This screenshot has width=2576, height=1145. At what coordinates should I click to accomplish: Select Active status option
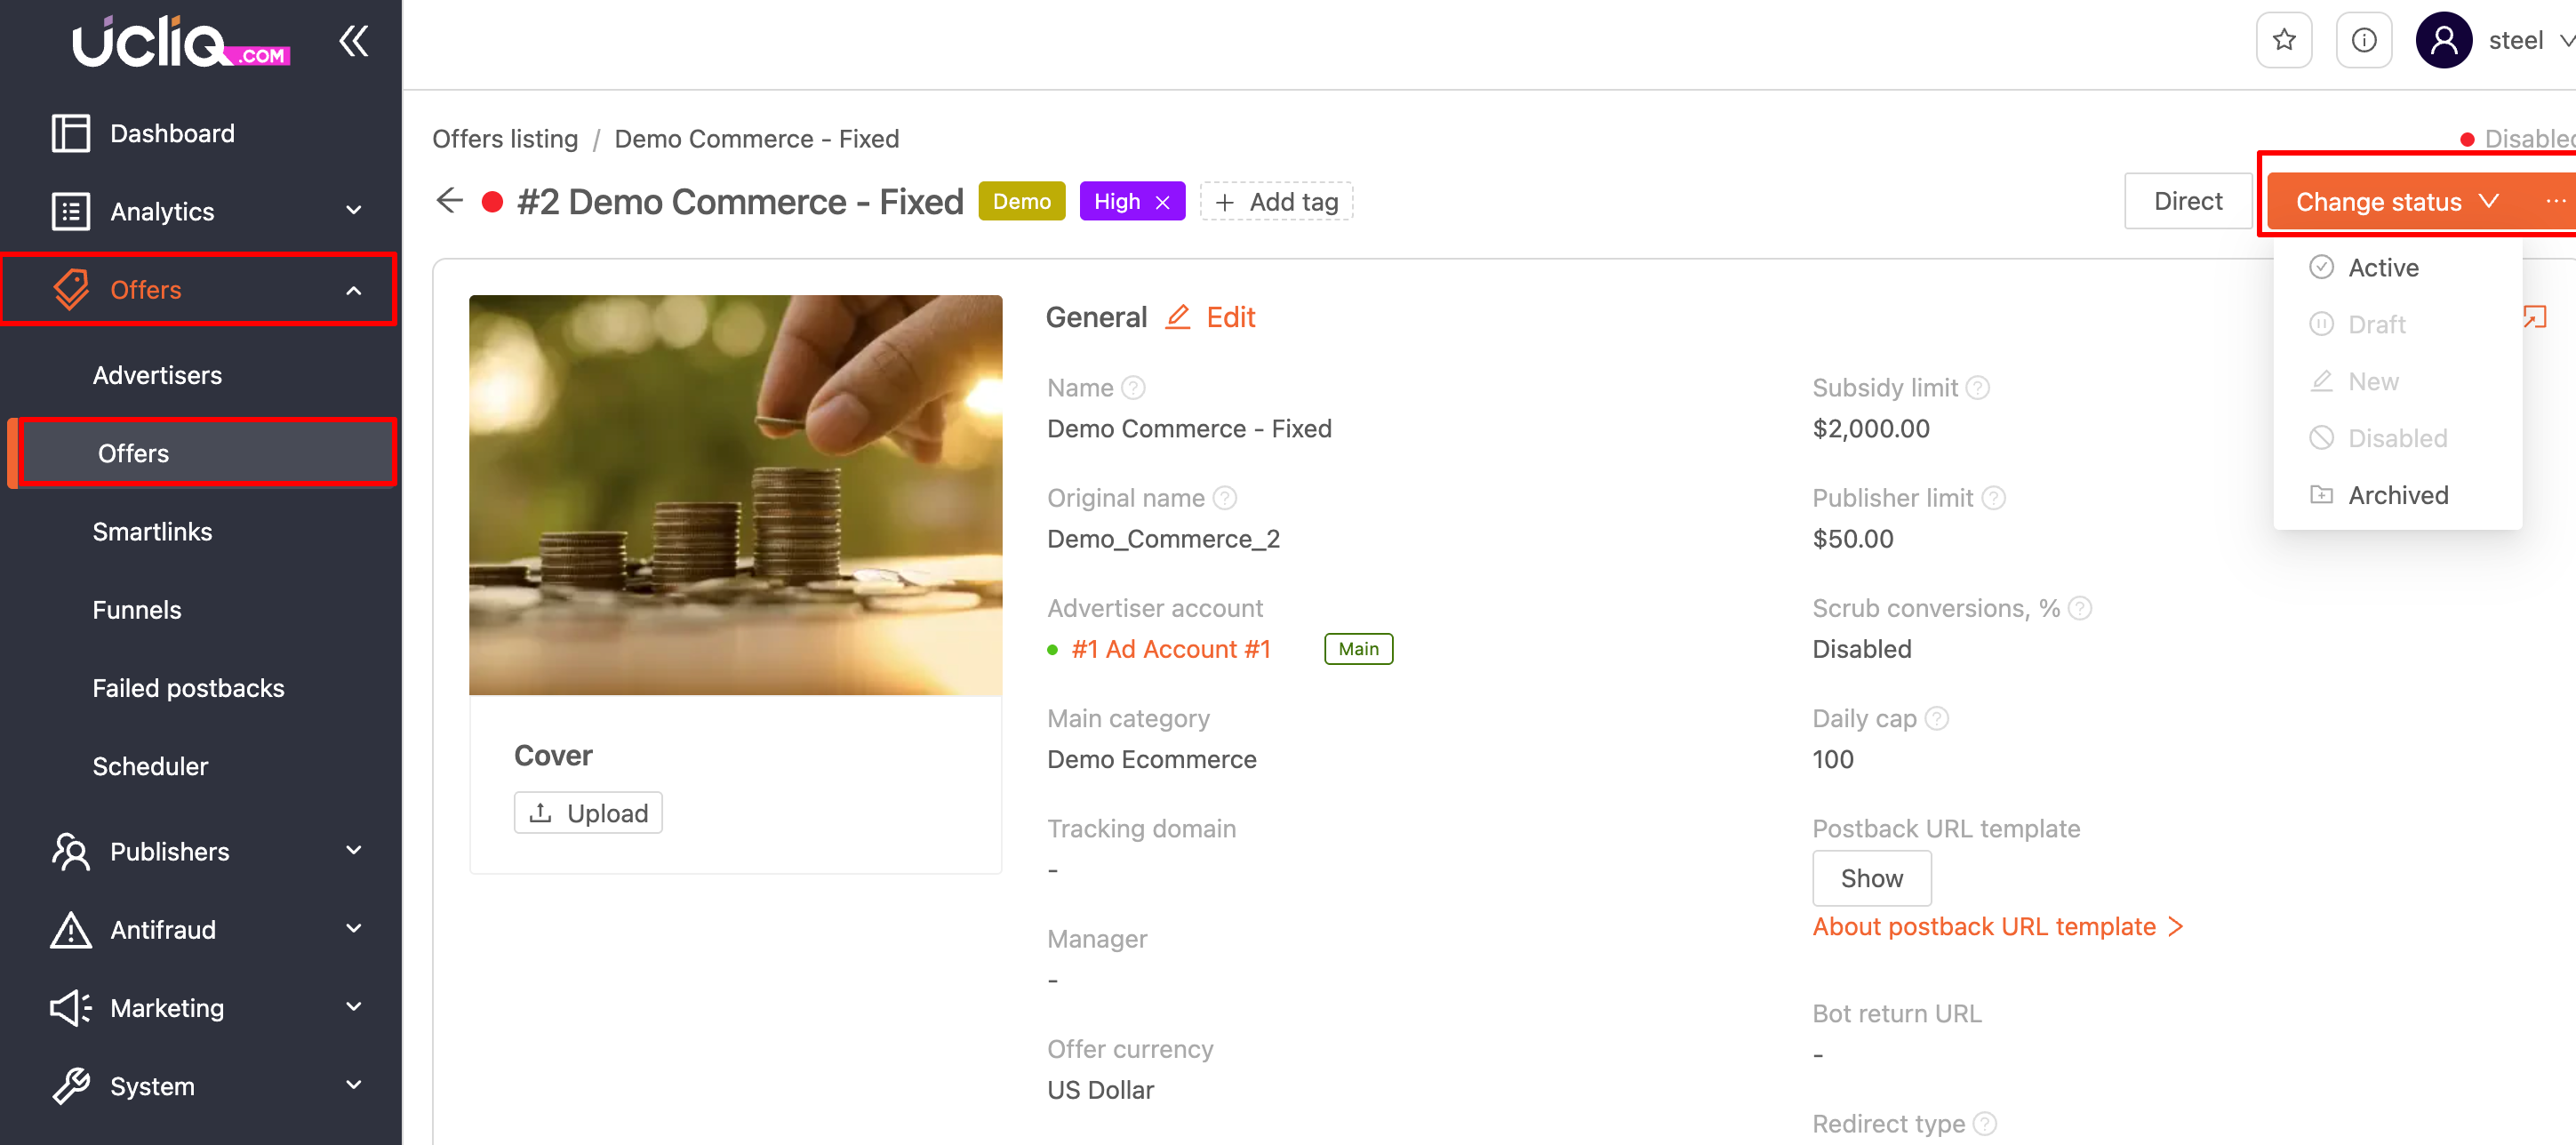pos(2383,268)
